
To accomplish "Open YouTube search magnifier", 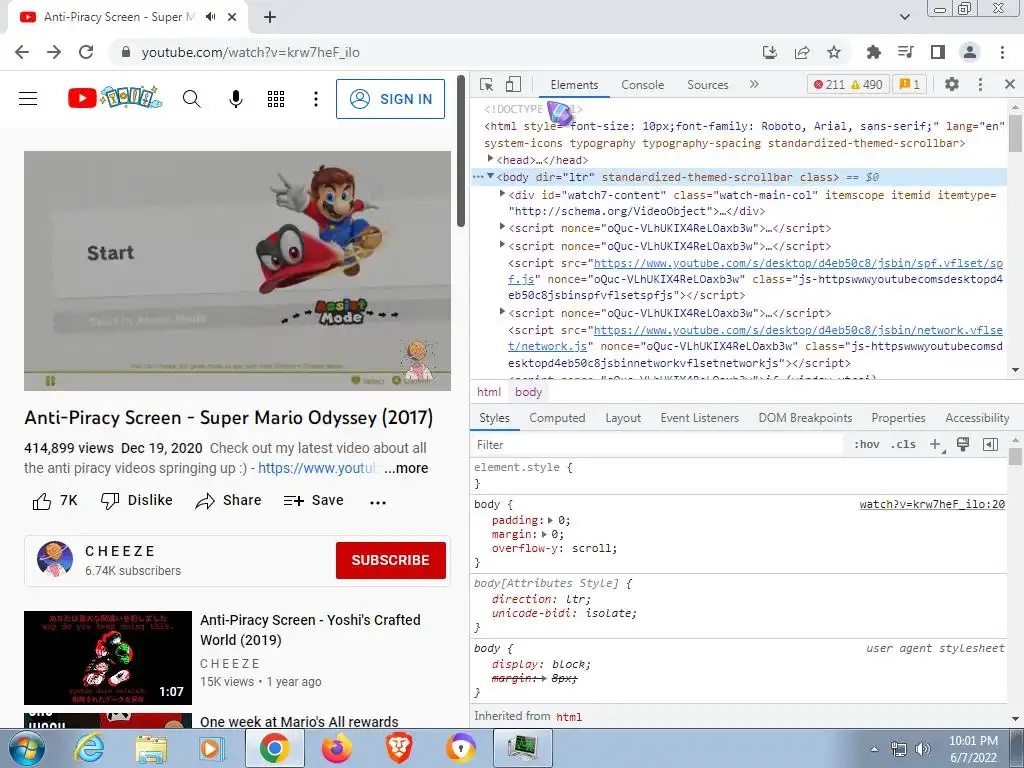I will [191, 99].
